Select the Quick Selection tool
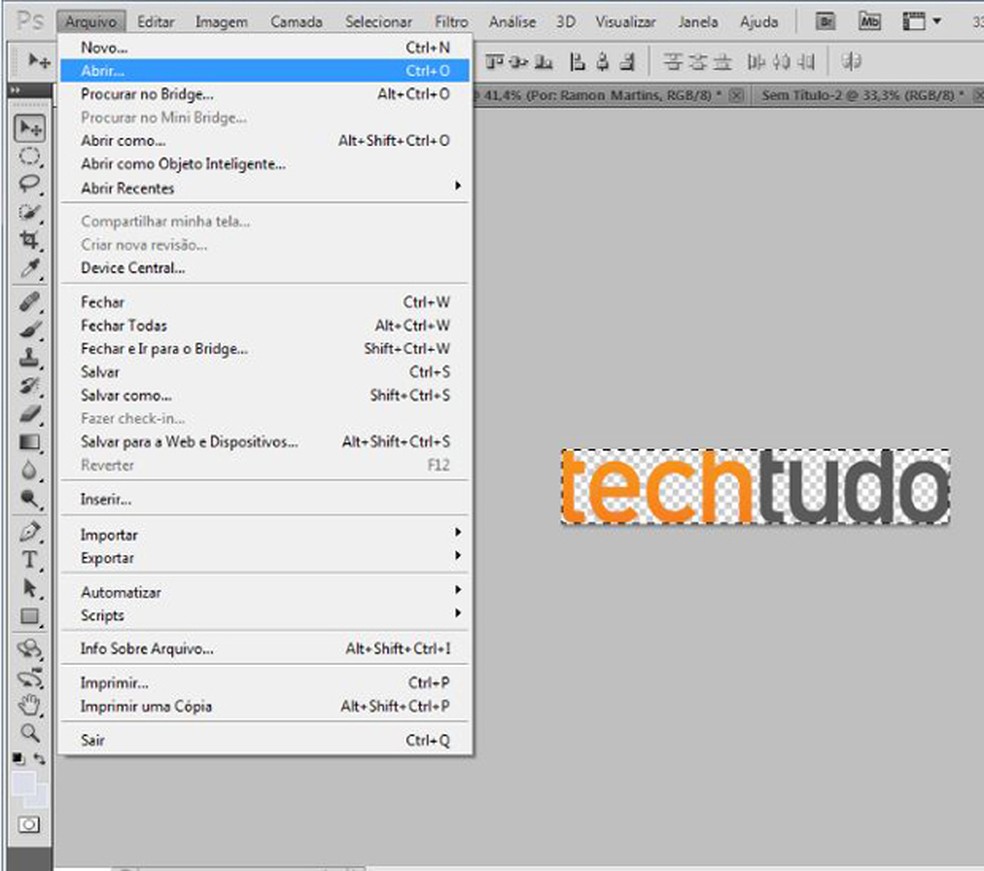 point(29,212)
